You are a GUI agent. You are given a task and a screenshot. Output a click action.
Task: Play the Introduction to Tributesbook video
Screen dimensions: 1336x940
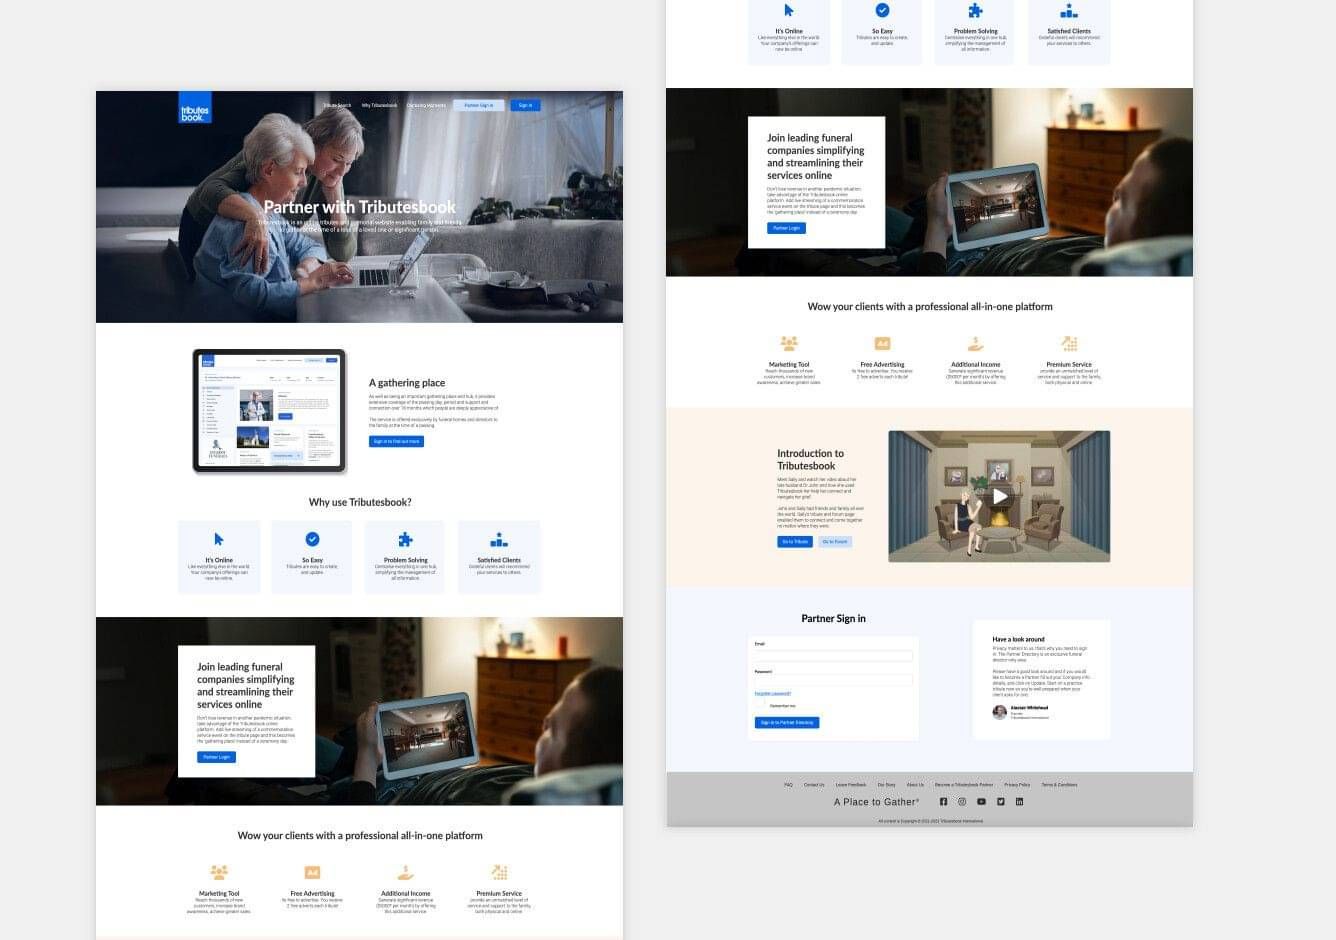pos(999,496)
